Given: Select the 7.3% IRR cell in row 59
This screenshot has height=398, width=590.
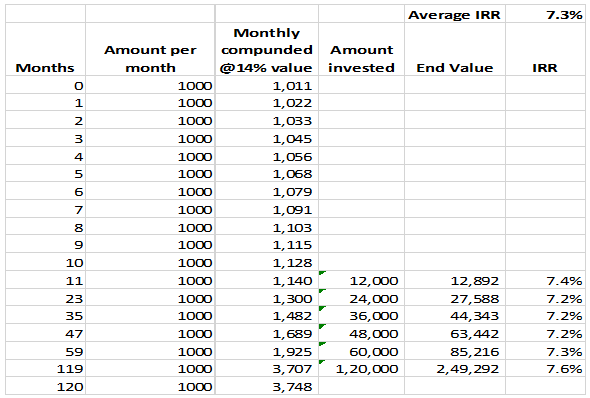Looking at the screenshot, I should [545, 351].
